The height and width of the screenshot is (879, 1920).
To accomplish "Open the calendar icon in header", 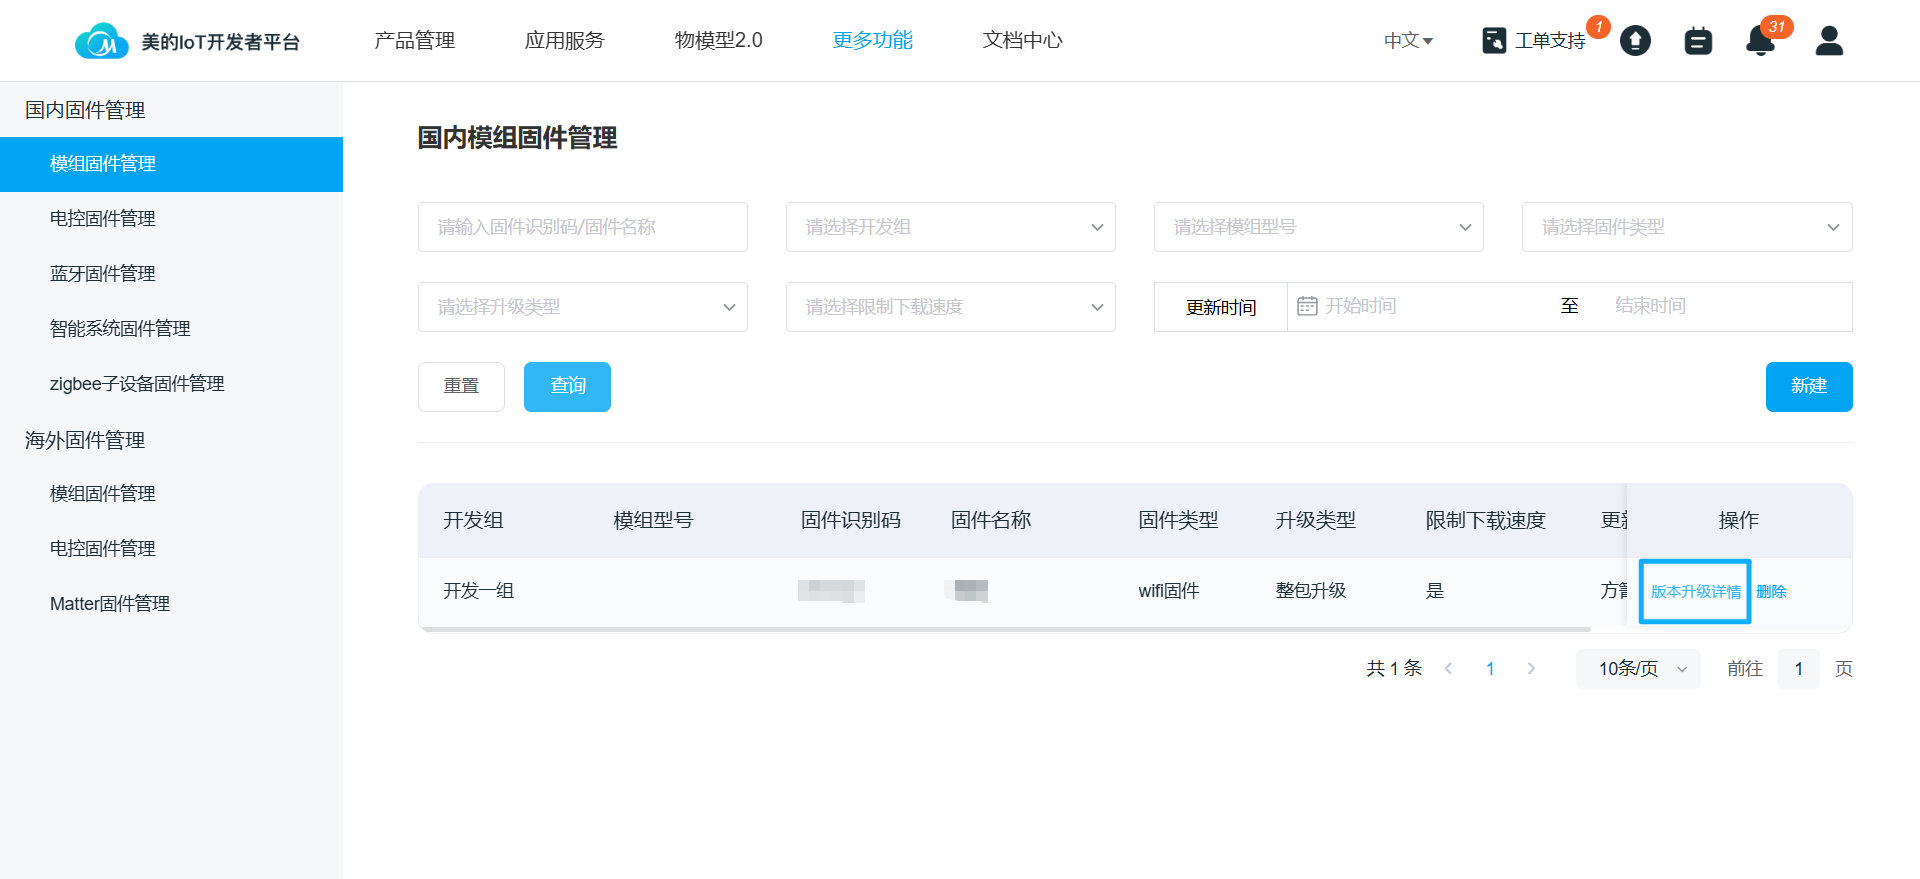I will (1698, 41).
